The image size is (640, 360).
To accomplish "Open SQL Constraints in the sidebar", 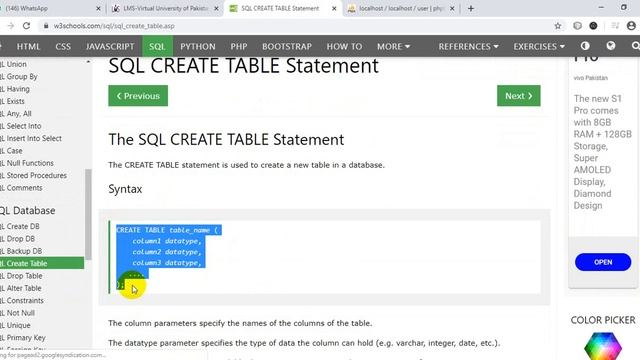I will (41, 300).
